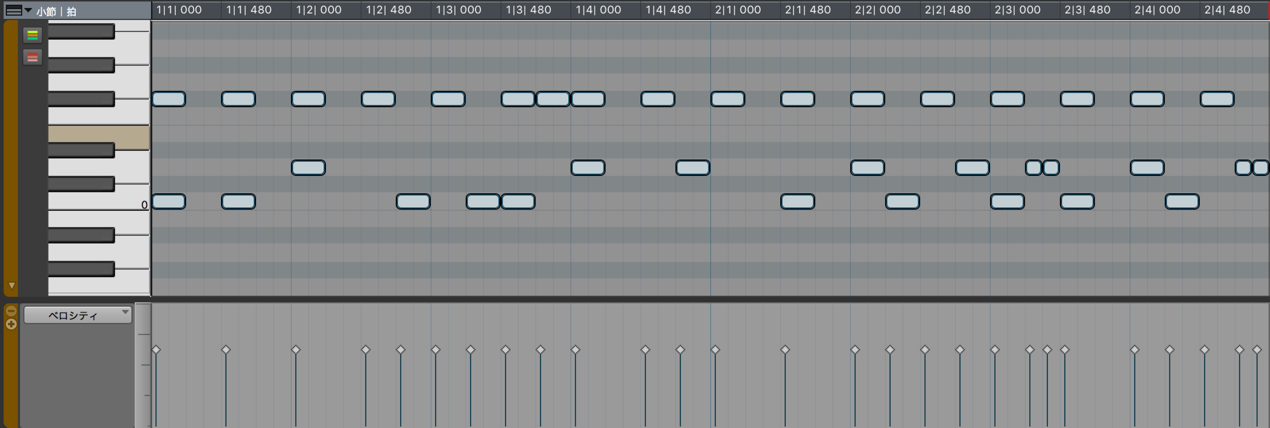
Task: Select middle-row note at 1|2|000
Action: (308, 168)
